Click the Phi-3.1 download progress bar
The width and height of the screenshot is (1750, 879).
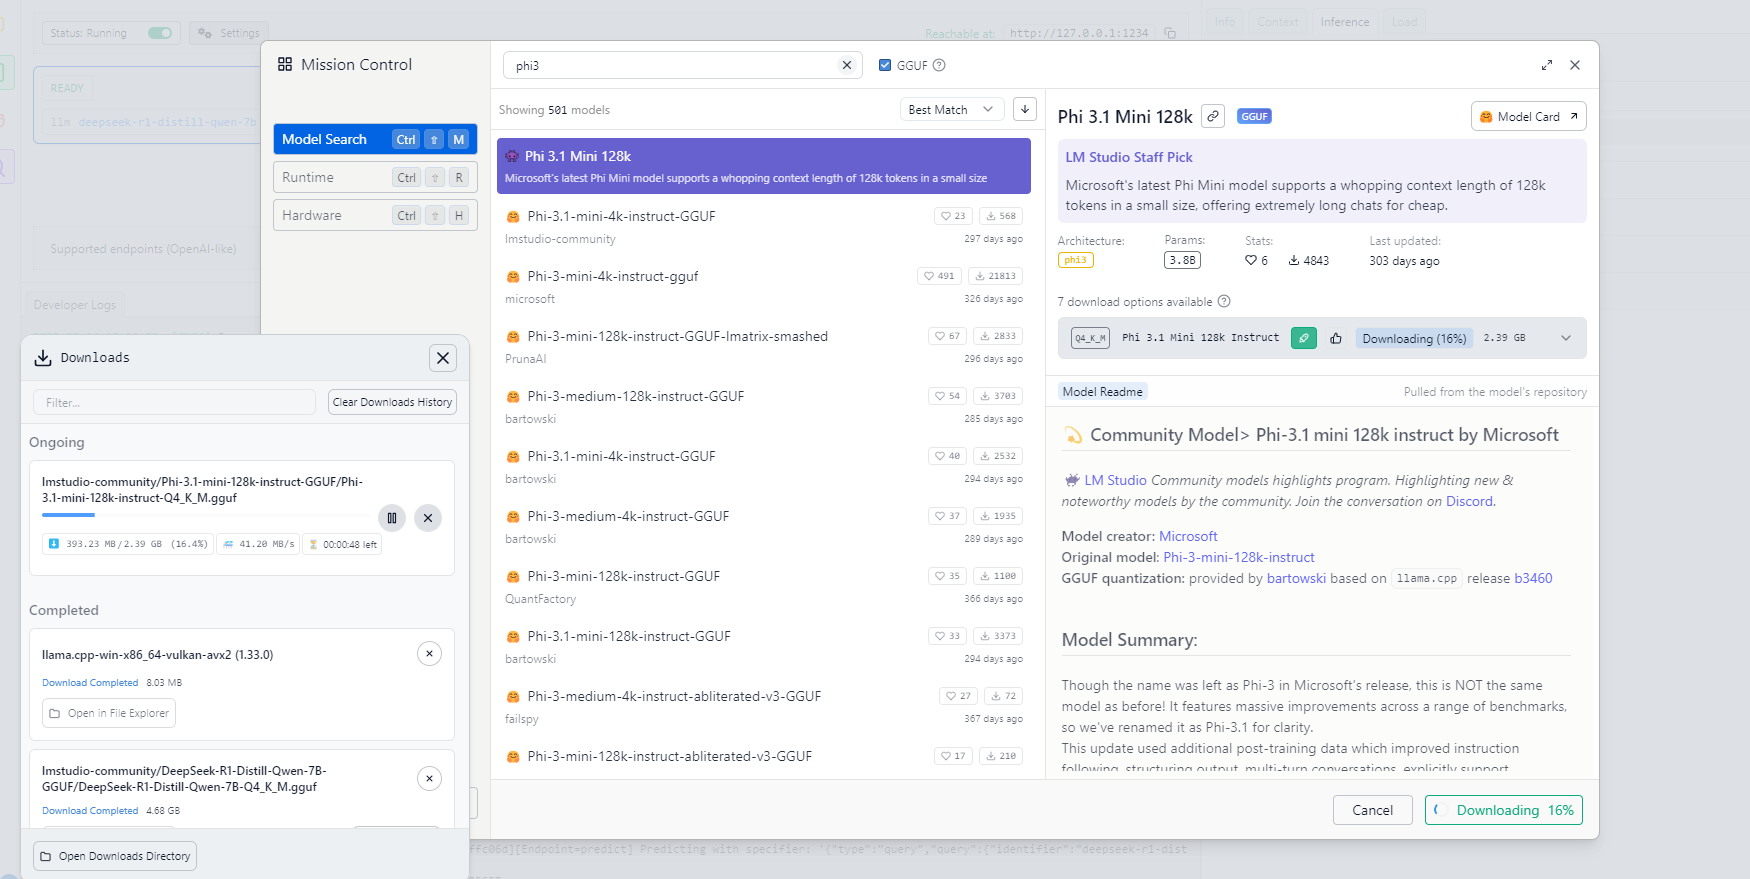pos(207,515)
